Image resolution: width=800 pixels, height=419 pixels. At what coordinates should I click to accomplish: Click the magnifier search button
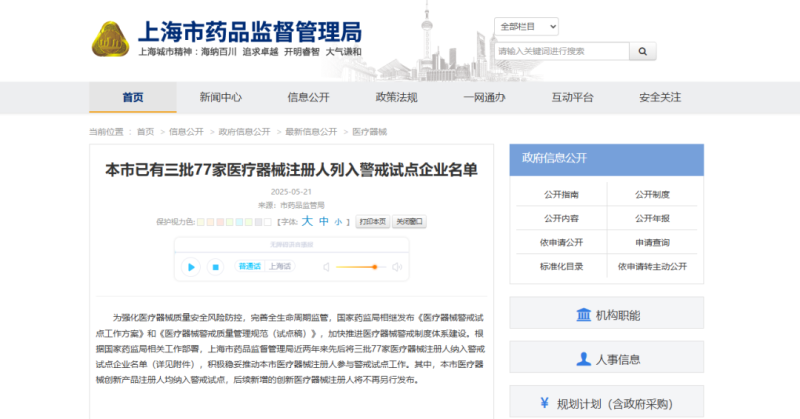642,50
